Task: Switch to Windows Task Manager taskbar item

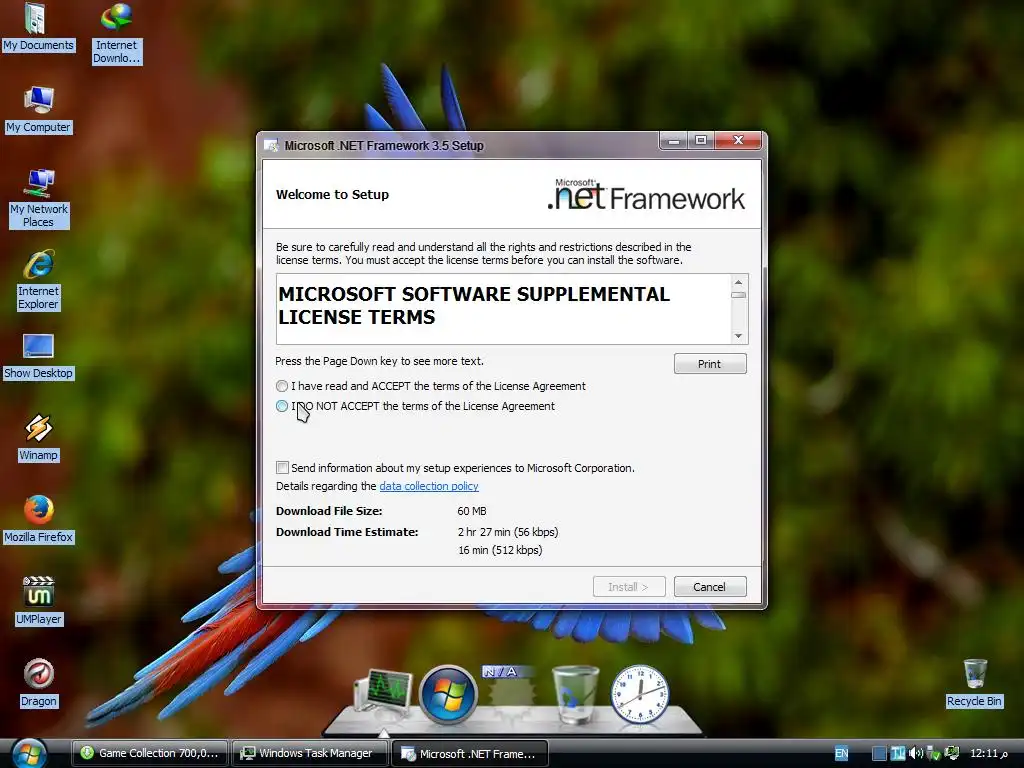Action: click(x=309, y=753)
